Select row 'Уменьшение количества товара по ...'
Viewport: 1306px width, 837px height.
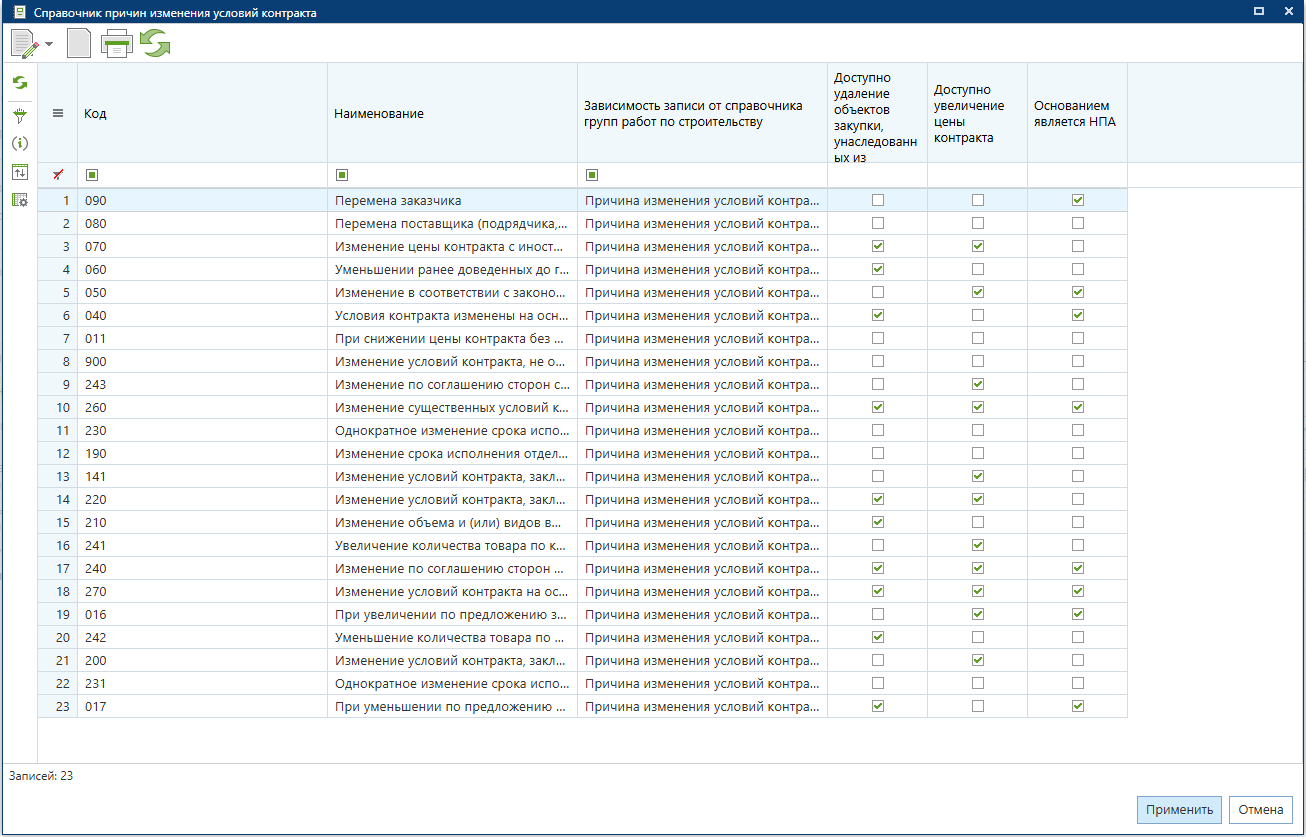[x=583, y=637]
